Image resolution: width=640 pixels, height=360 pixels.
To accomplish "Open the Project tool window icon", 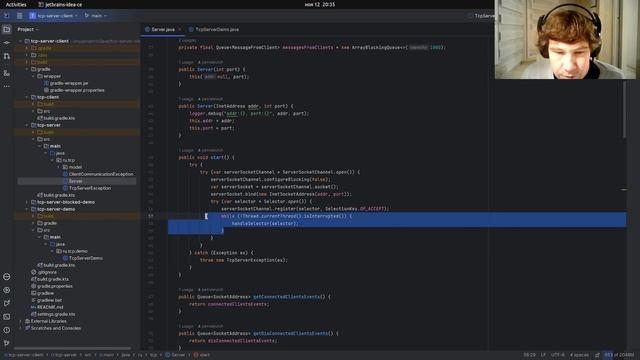I will tap(7, 29).
